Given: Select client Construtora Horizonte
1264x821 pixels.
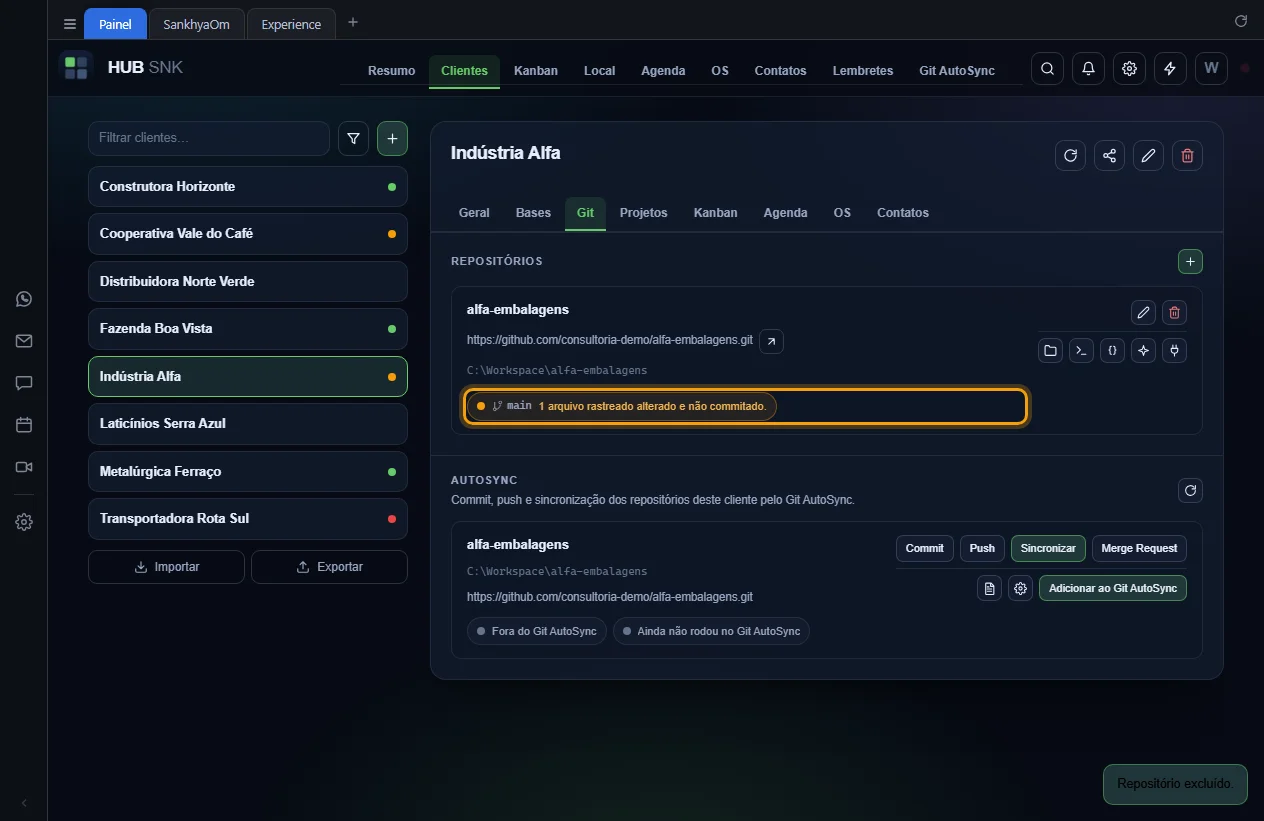Looking at the screenshot, I should pyautogui.click(x=248, y=187).
